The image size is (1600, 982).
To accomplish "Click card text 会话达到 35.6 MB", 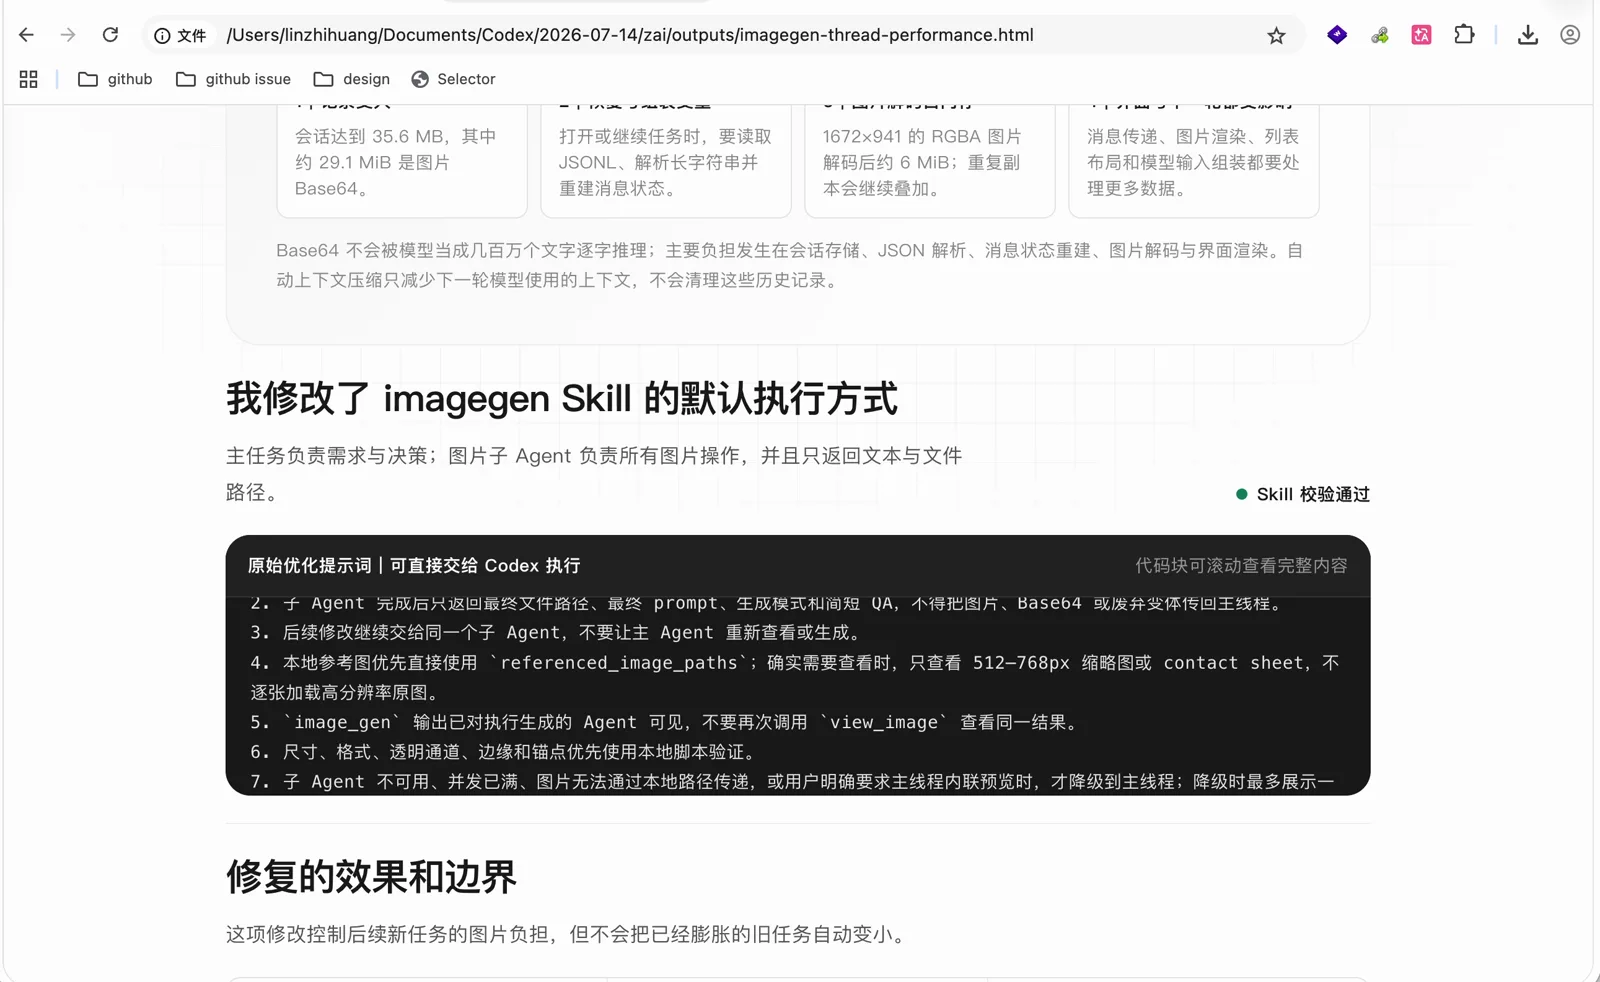I will 396,162.
